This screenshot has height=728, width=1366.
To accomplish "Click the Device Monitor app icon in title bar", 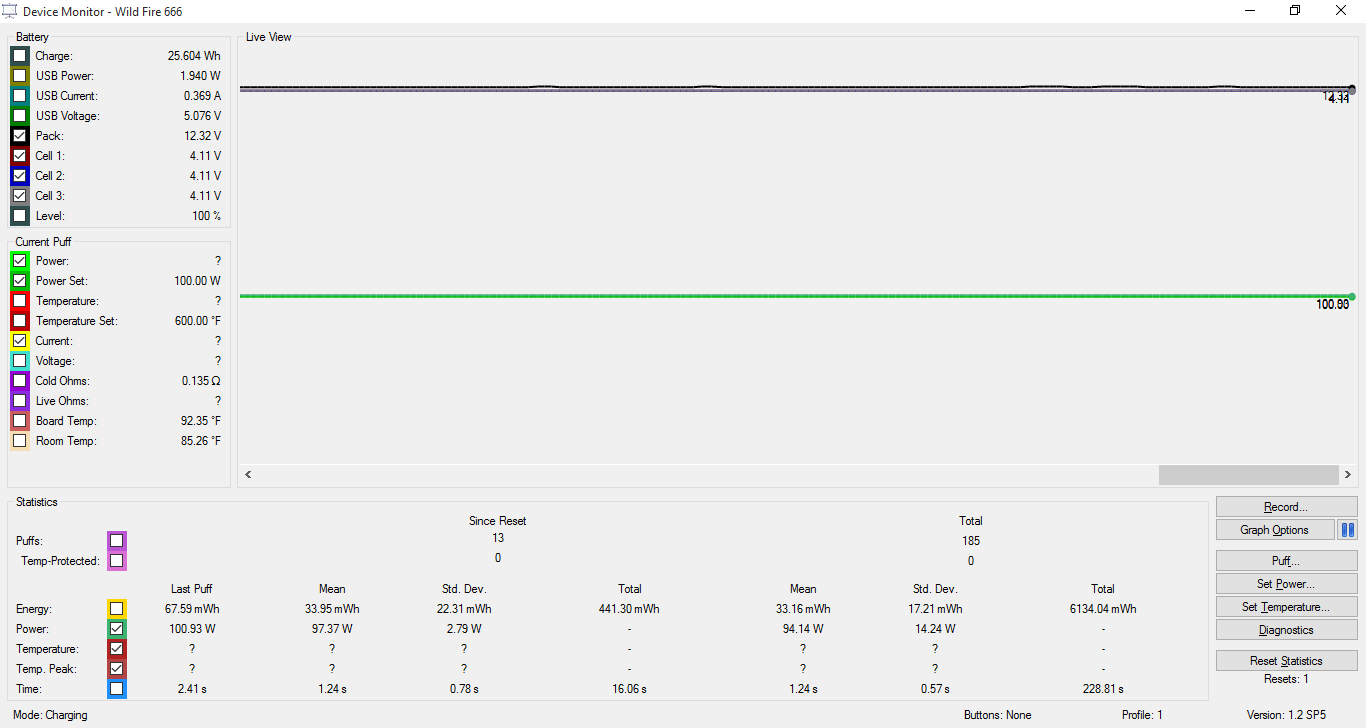I will (x=10, y=11).
